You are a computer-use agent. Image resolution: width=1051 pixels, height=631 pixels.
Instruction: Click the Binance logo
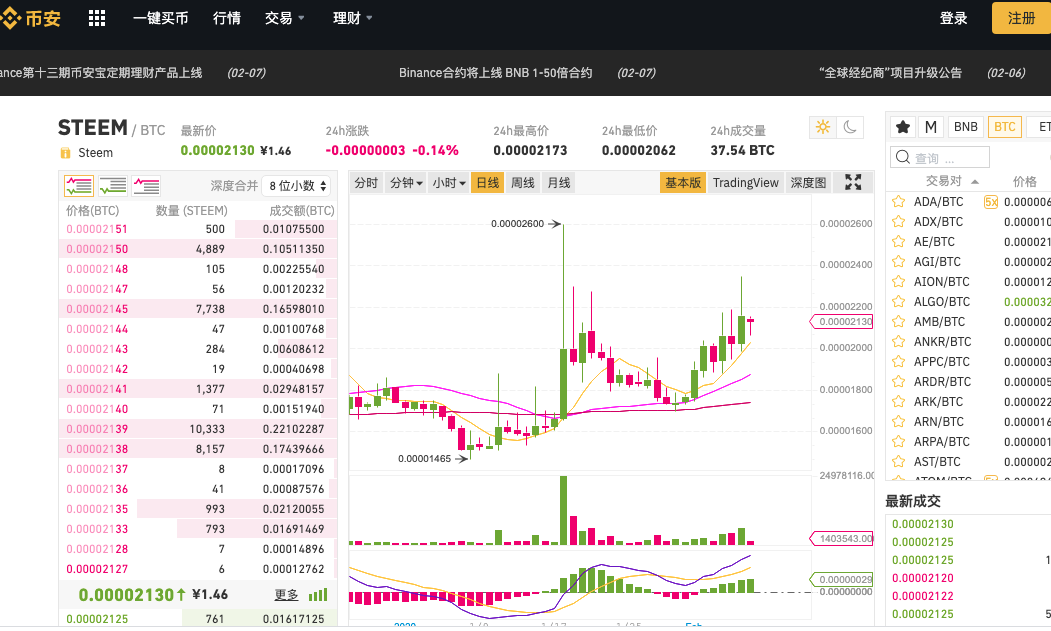click(x=30, y=18)
